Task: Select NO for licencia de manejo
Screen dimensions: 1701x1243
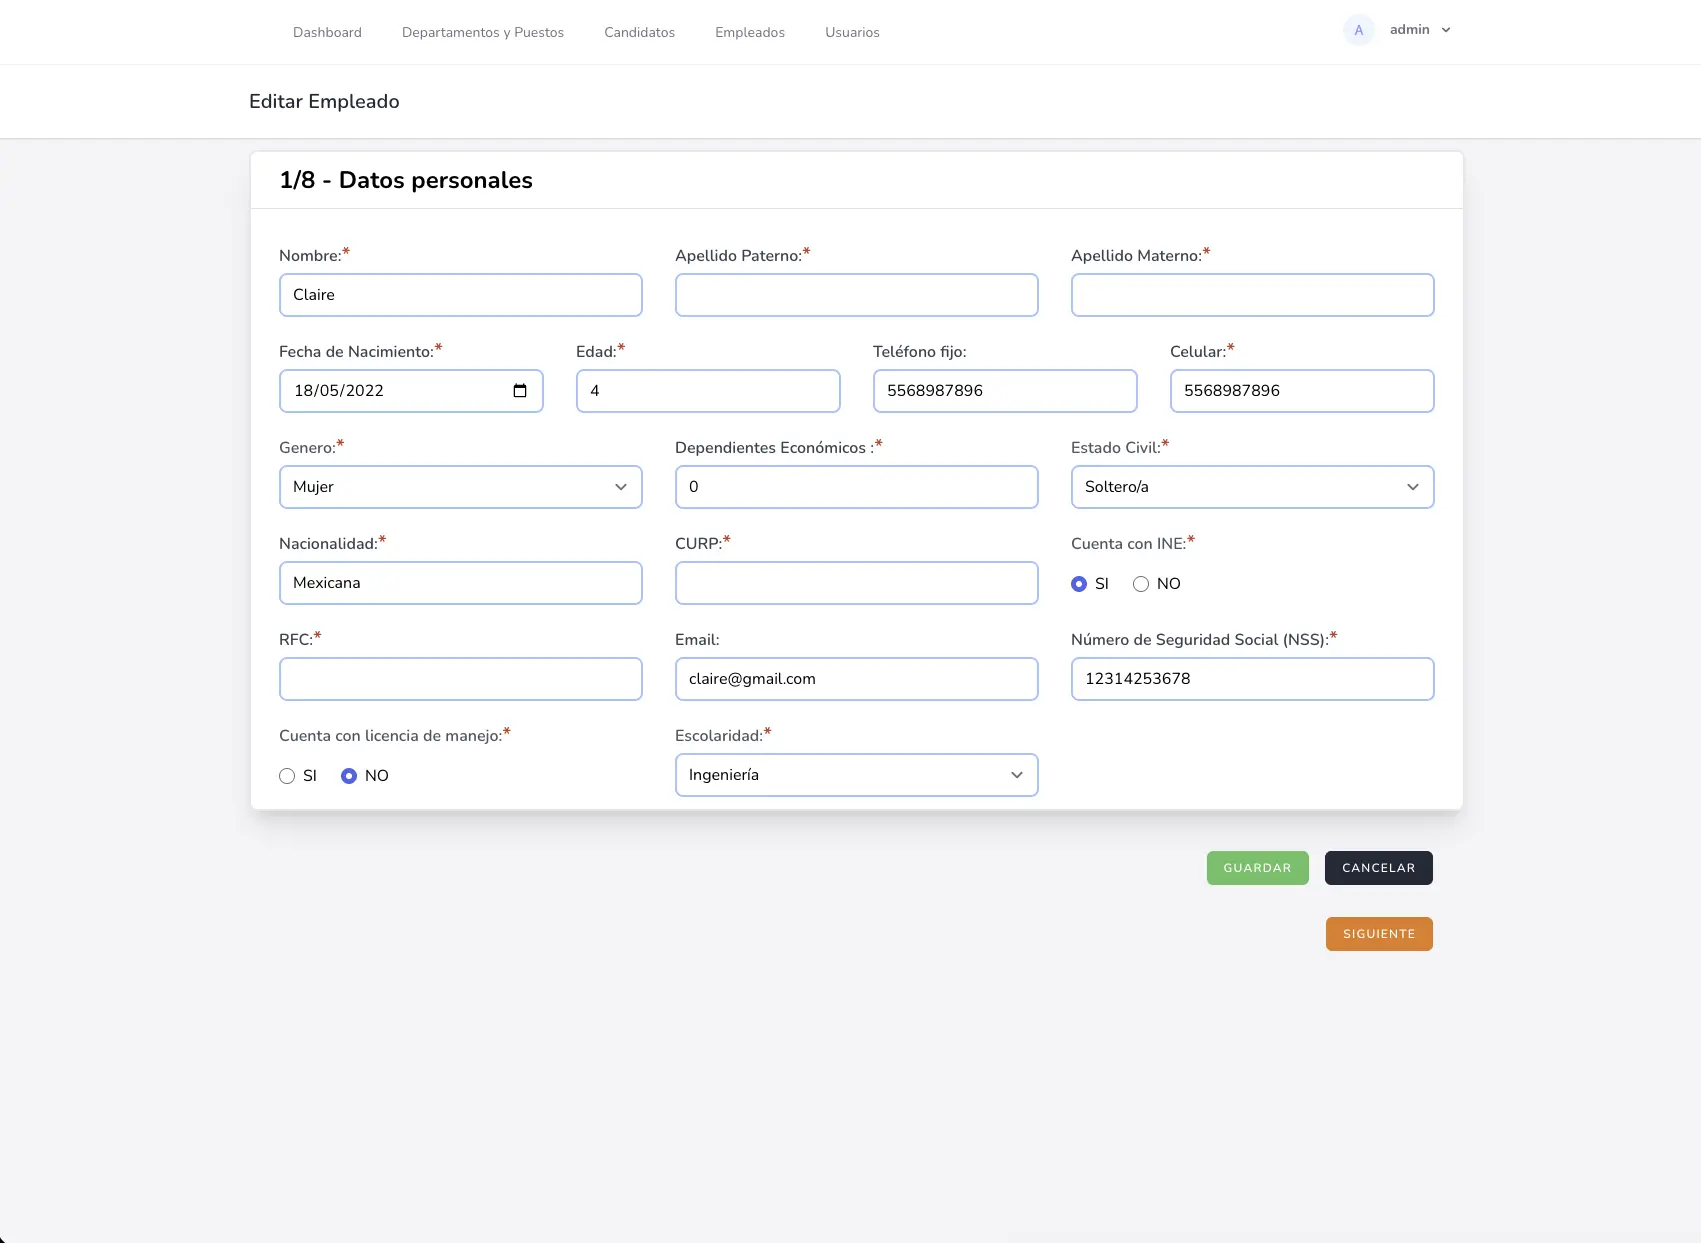Action: pyautogui.click(x=349, y=776)
